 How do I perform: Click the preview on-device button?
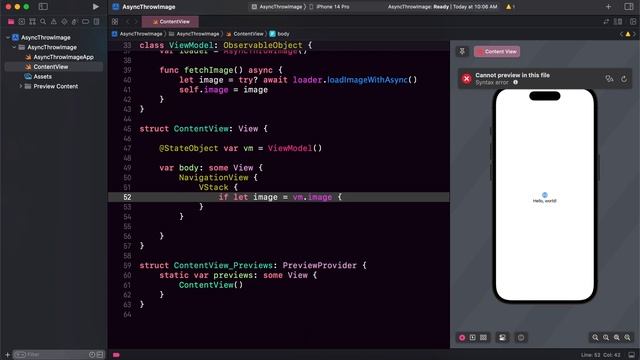coord(521,338)
